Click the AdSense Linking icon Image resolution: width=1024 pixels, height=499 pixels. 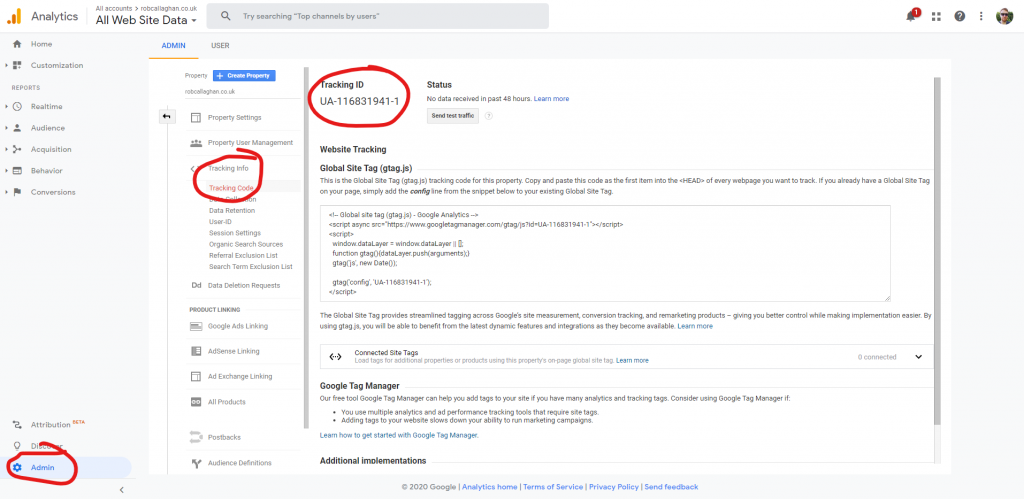(195, 351)
